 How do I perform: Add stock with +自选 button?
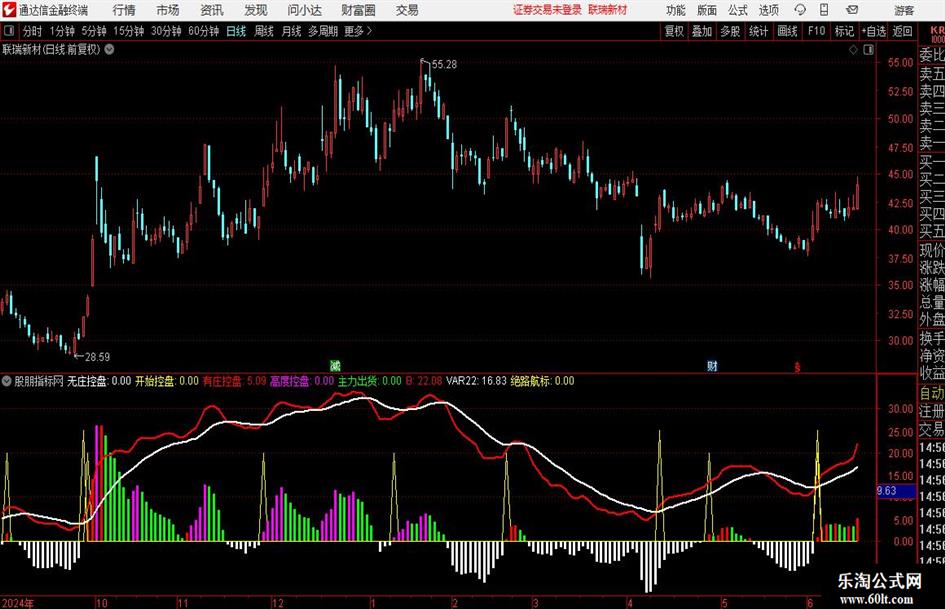[x=874, y=31]
